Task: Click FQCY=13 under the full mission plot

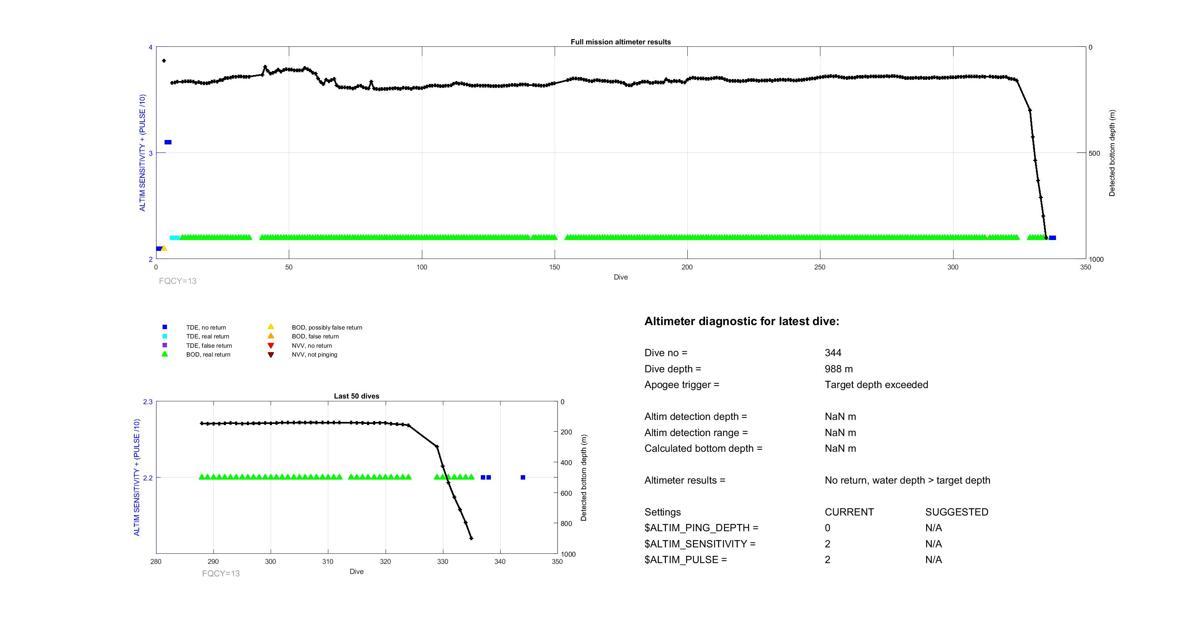Action: (x=178, y=281)
